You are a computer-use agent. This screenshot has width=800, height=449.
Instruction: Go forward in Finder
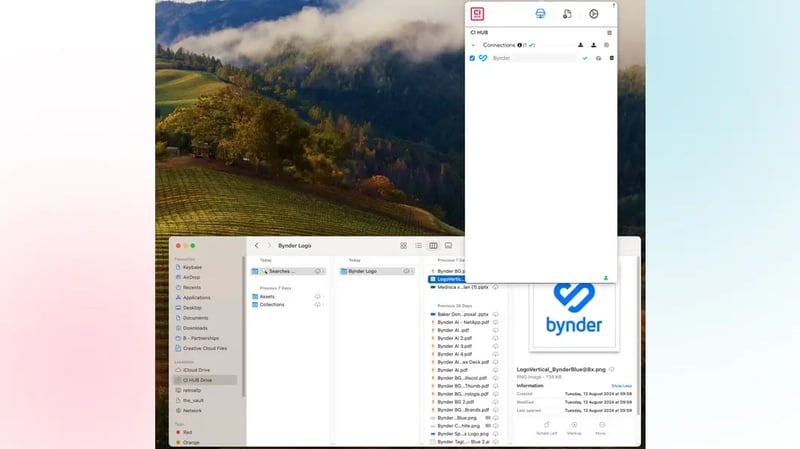click(x=269, y=245)
